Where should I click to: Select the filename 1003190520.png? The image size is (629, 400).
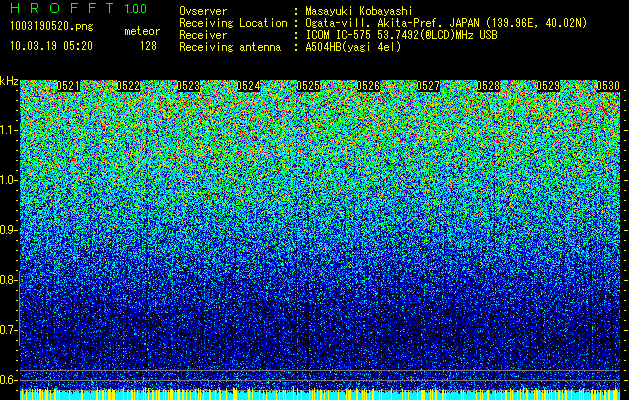coord(52,26)
